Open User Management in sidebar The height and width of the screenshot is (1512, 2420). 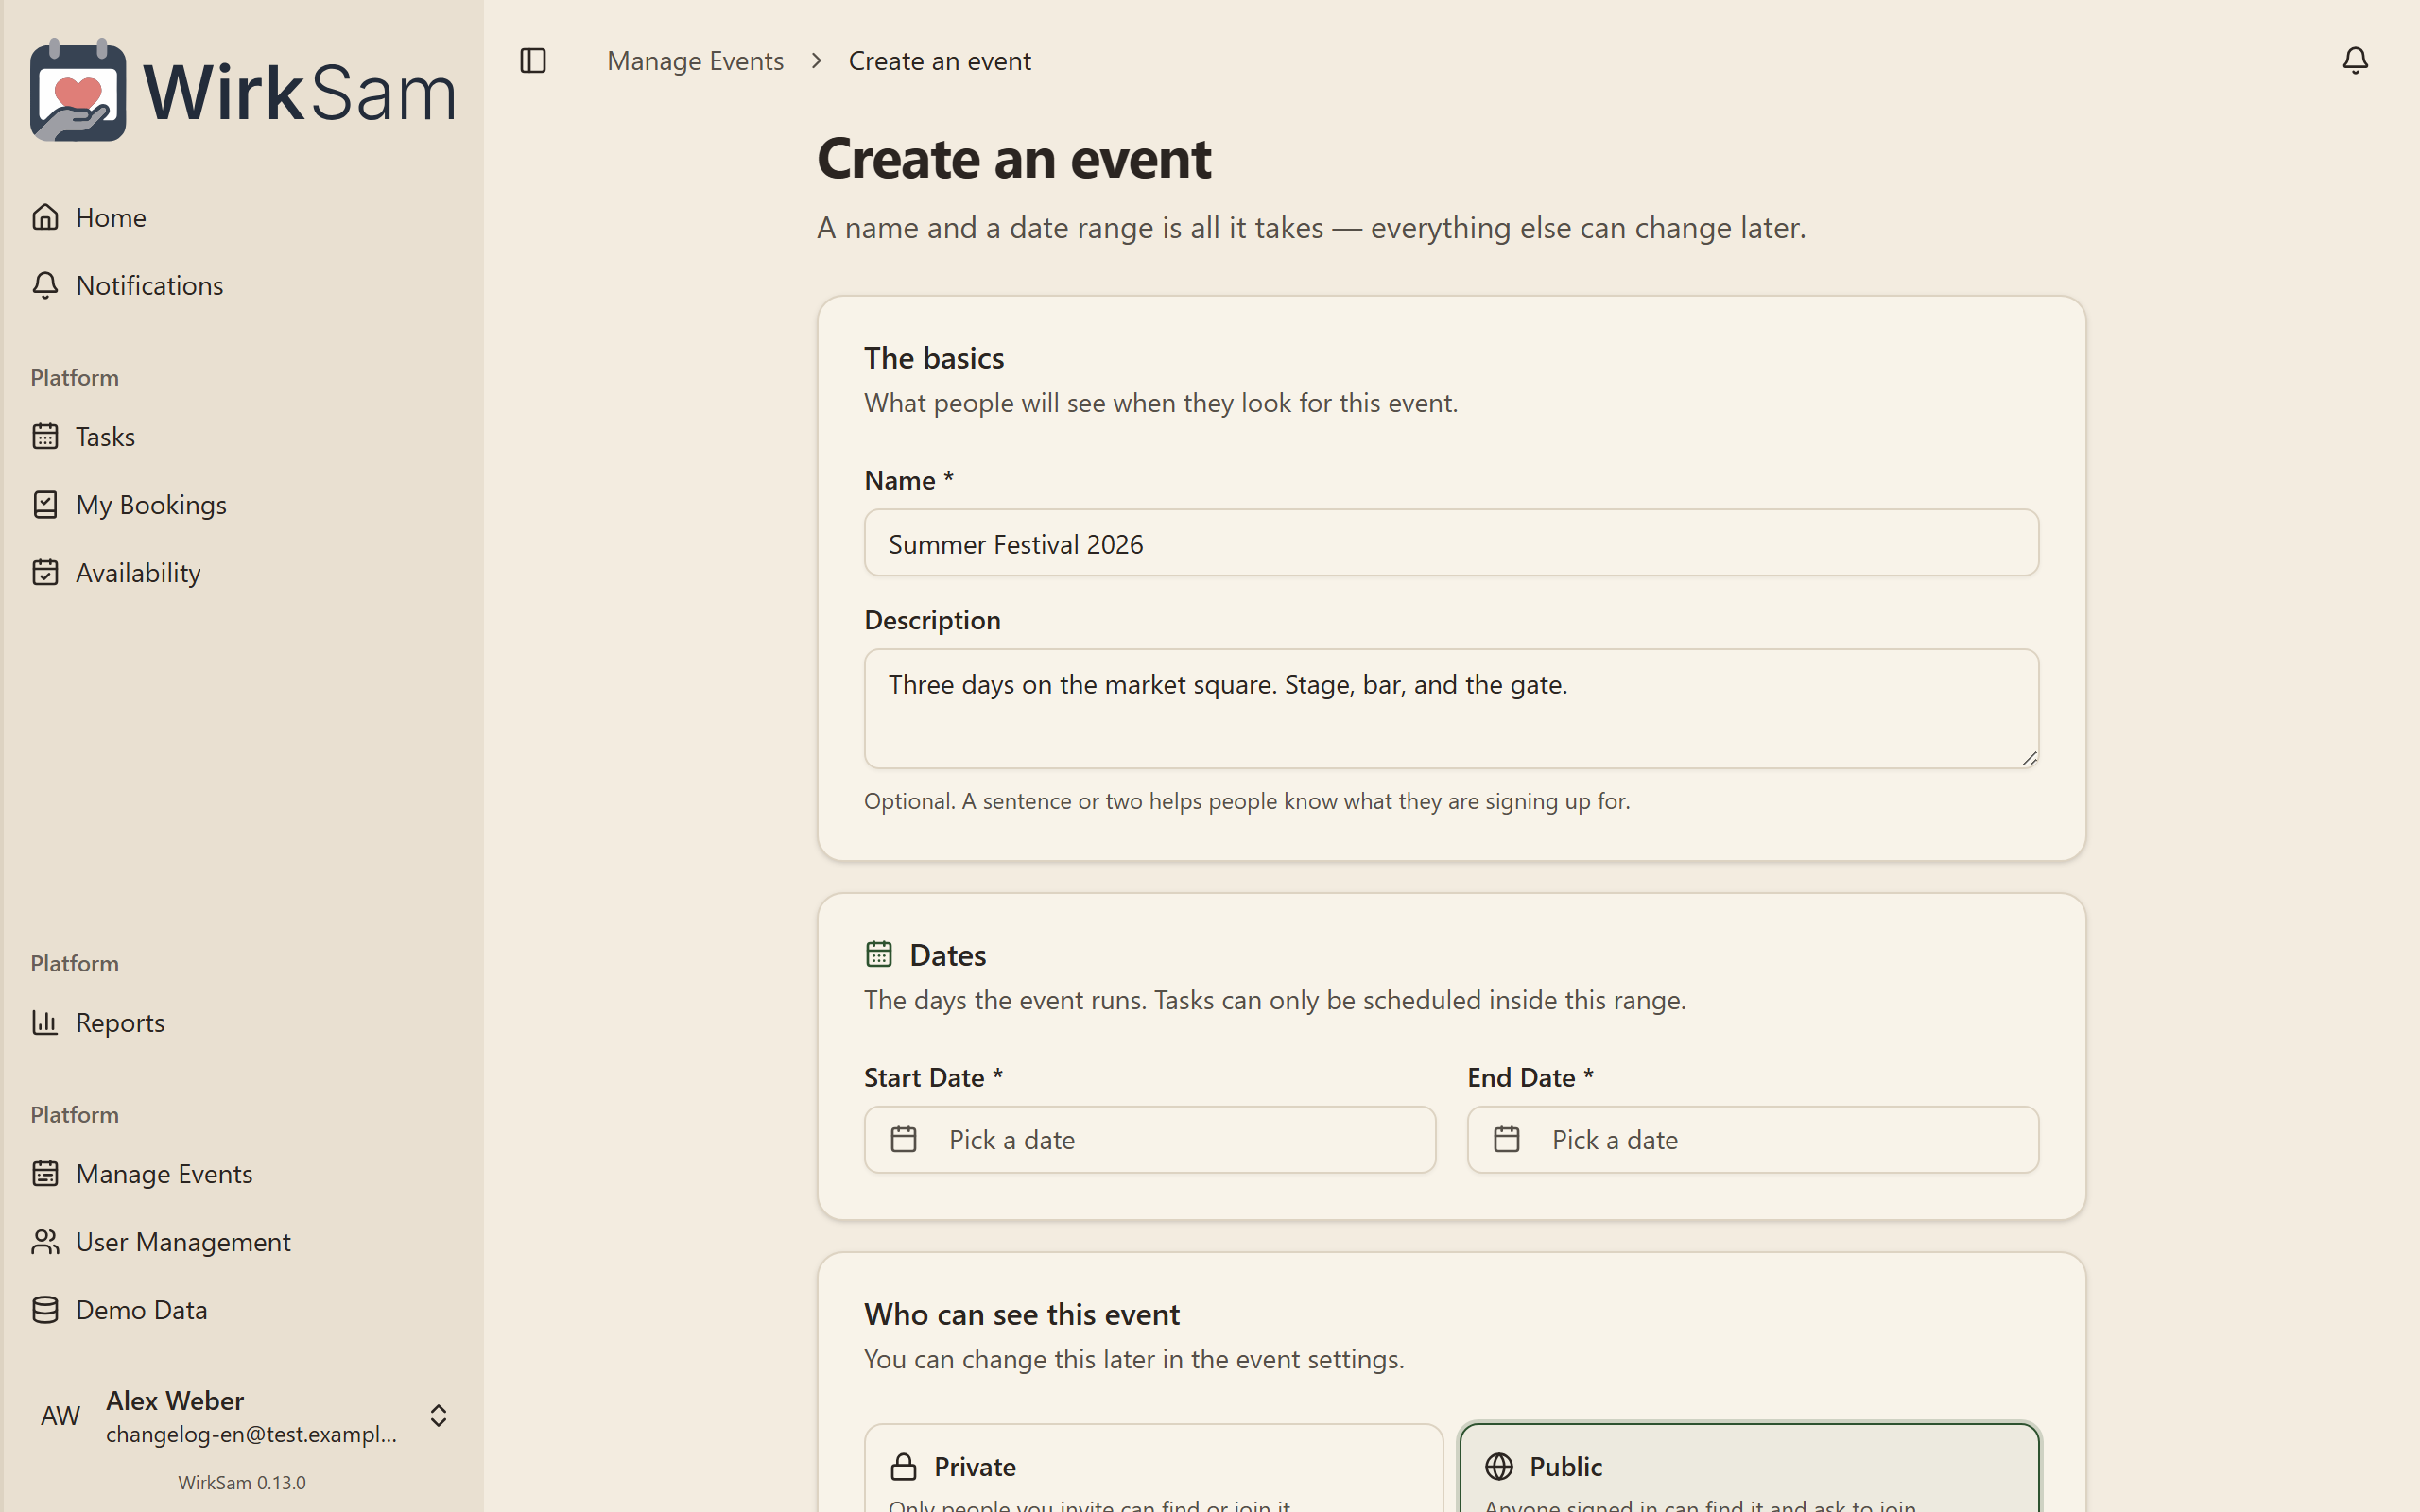pyautogui.click(x=241, y=1241)
